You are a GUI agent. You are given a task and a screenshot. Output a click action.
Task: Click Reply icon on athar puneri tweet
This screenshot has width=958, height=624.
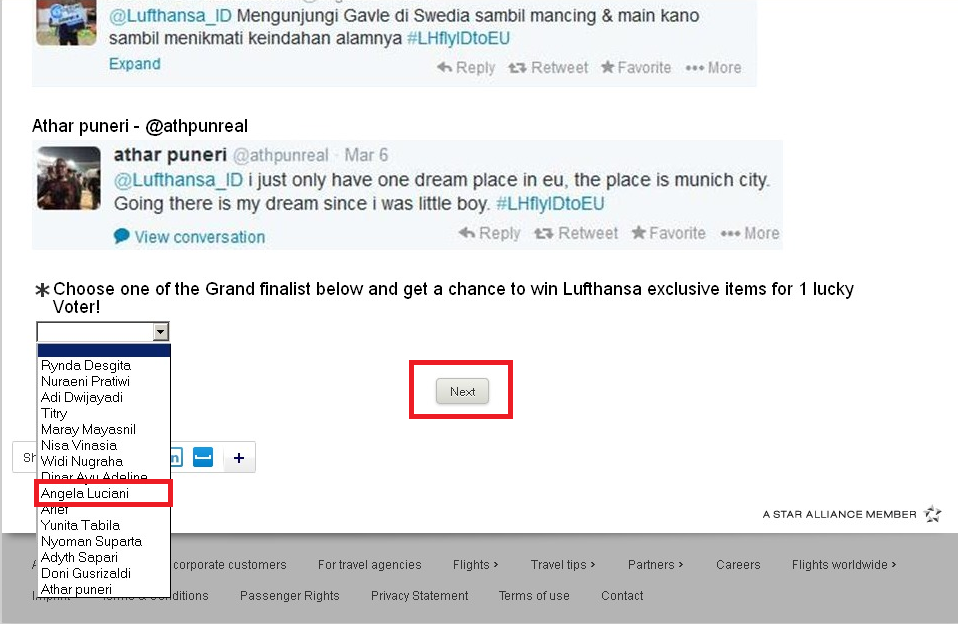pyautogui.click(x=467, y=233)
